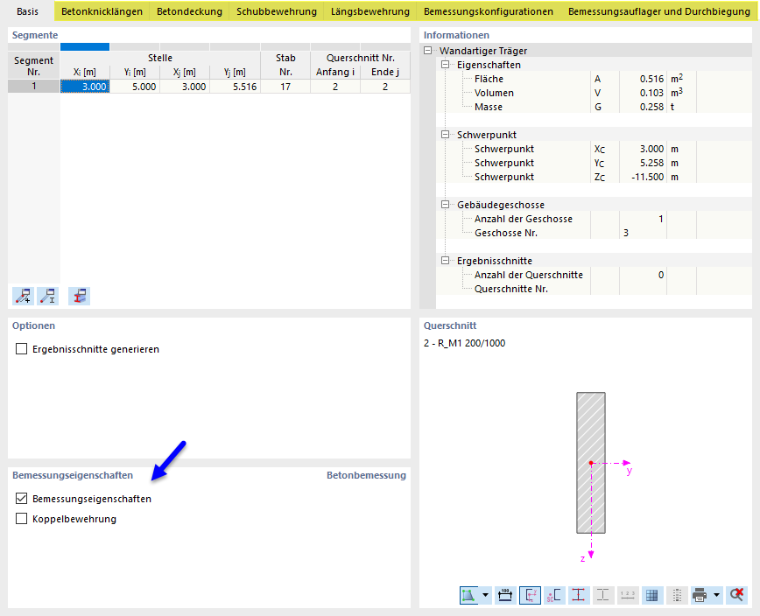
Task: Collapse the Gebäudegeschosse group
Action: pyautogui.click(x=445, y=205)
